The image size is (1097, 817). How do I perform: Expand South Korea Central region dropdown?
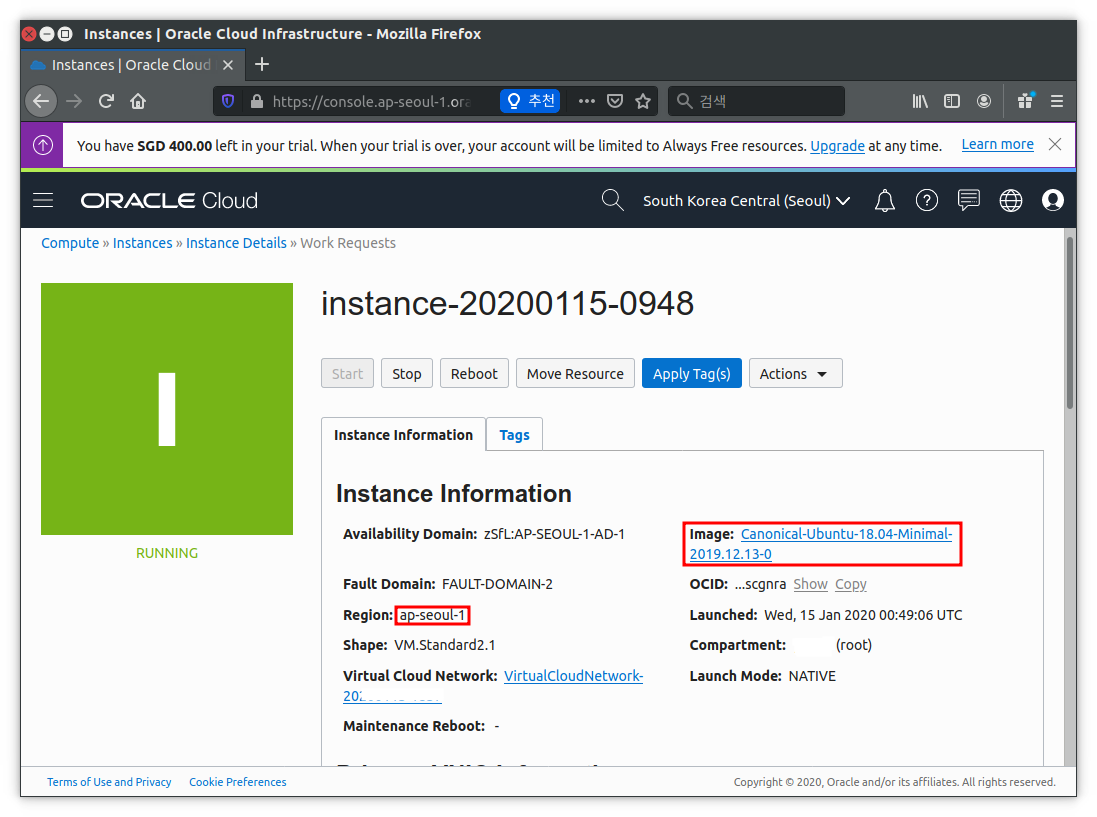click(x=746, y=201)
